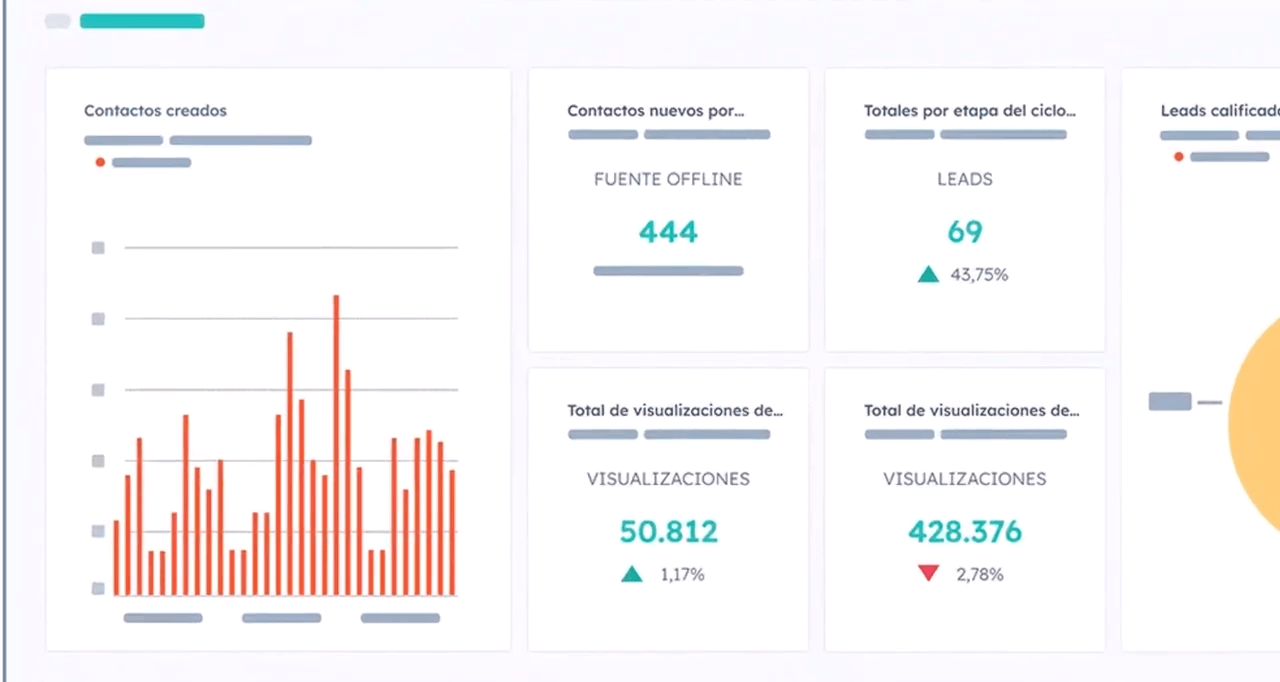Screen dimensions: 1280x682
Task: Click the green up triangle beside 43,75%
Action: tap(929, 274)
